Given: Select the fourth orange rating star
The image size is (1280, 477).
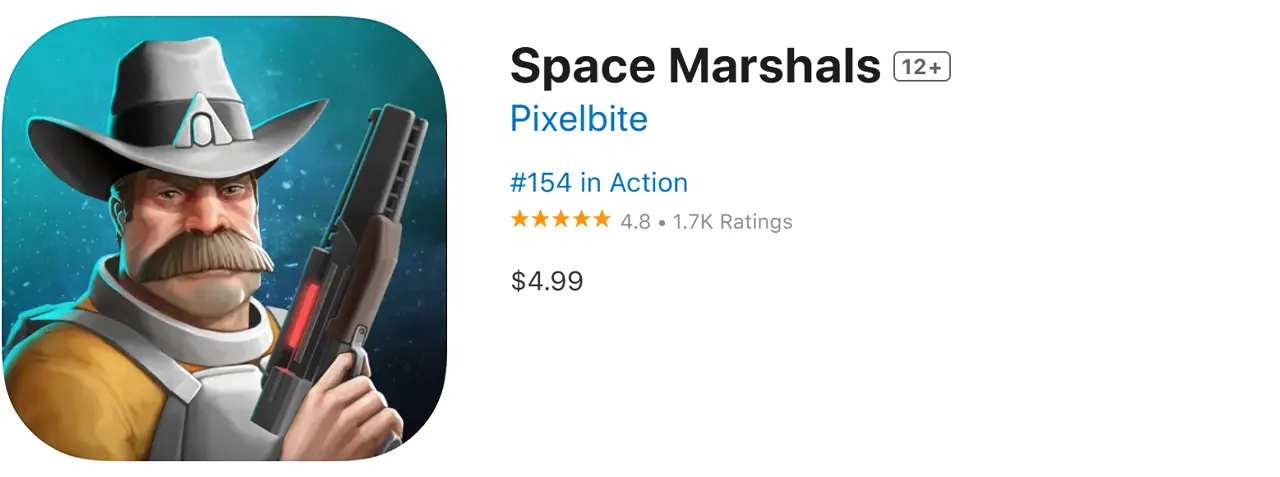Looking at the screenshot, I should 580,220.
